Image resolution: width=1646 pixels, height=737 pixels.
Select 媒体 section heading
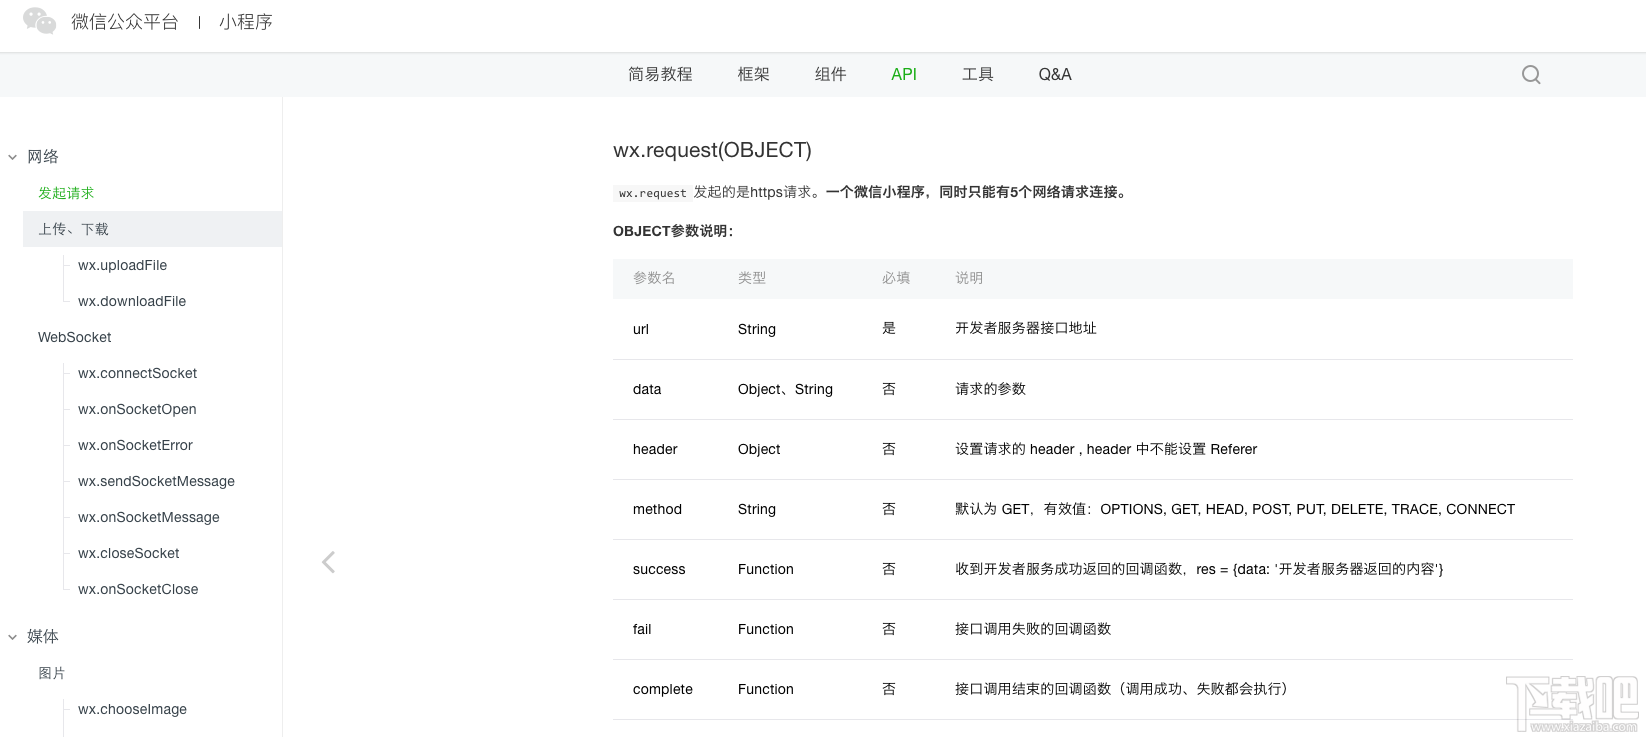pyautogui.click(x=43, y=637)
